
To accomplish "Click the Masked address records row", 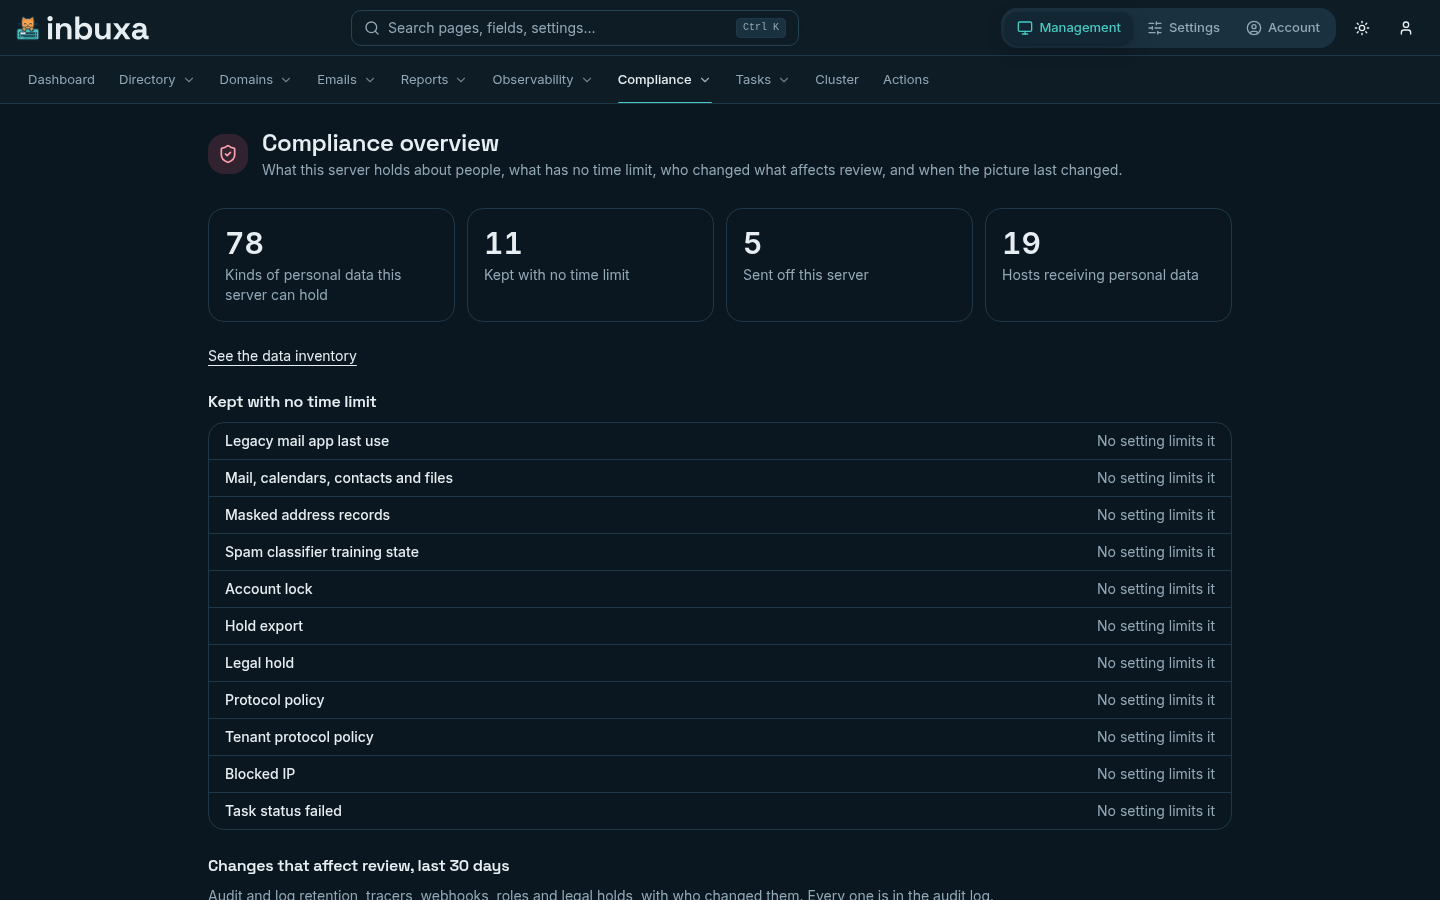I will (720, 515).
